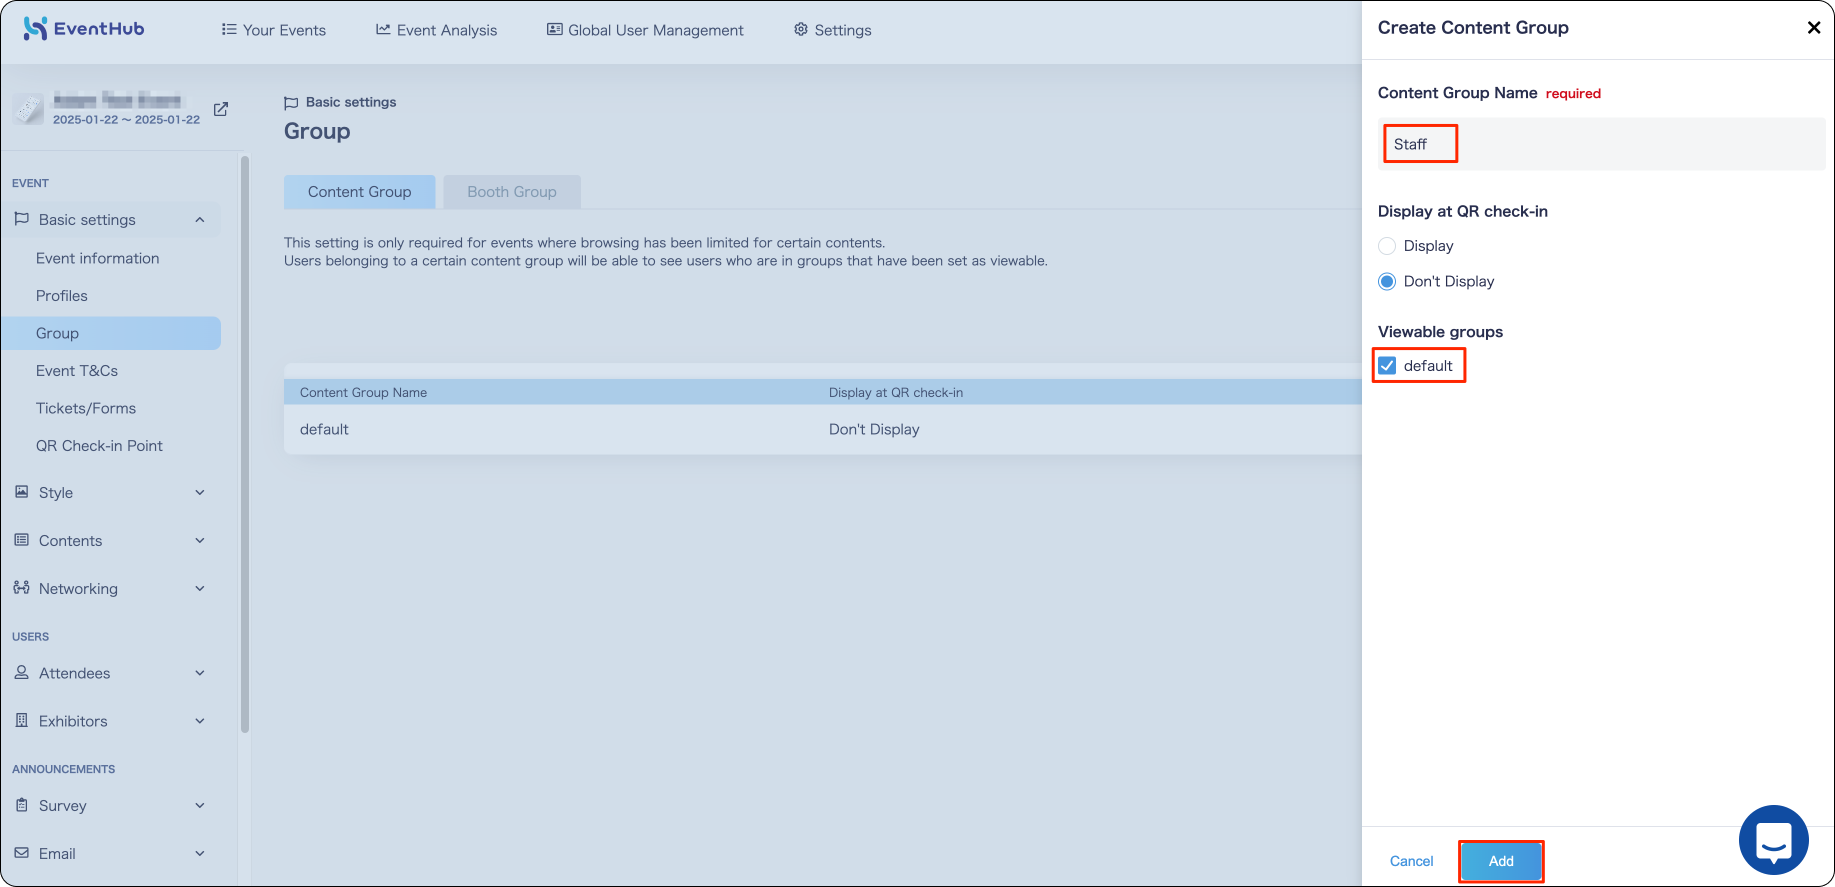Expand the Attendees section
Image resolution: width=1835 pixels, height=887 pixels.
(200, 673)
